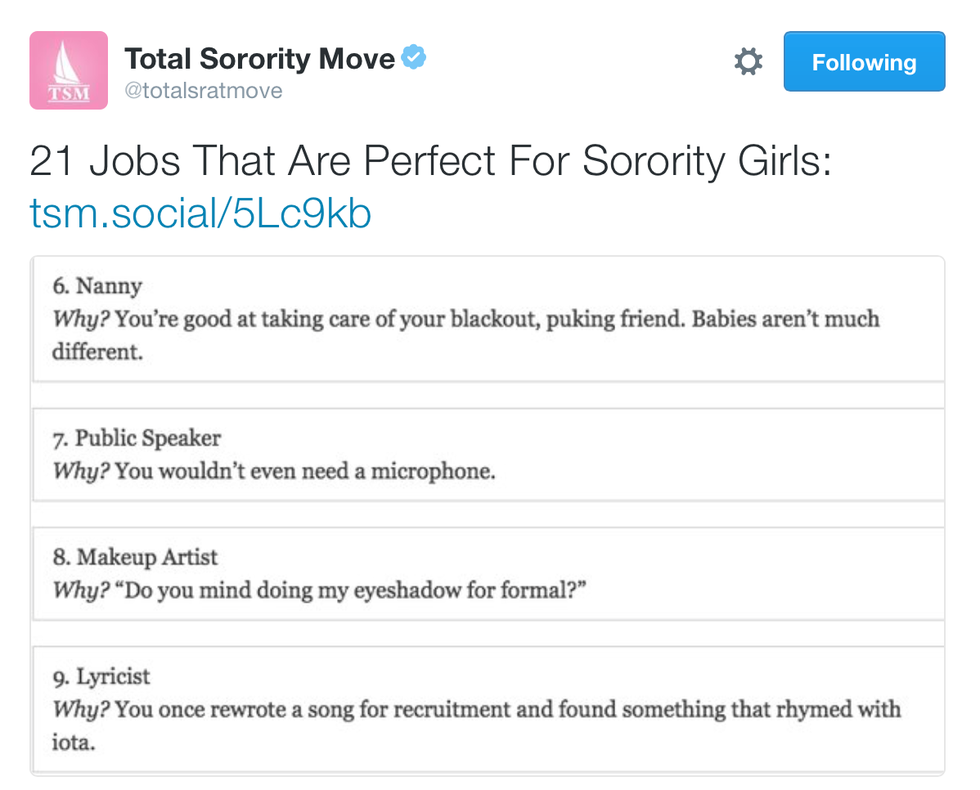The image size is (980, 790).
Task: Click the italic "Why?" under Public Speaker
Action: point(81,470)
